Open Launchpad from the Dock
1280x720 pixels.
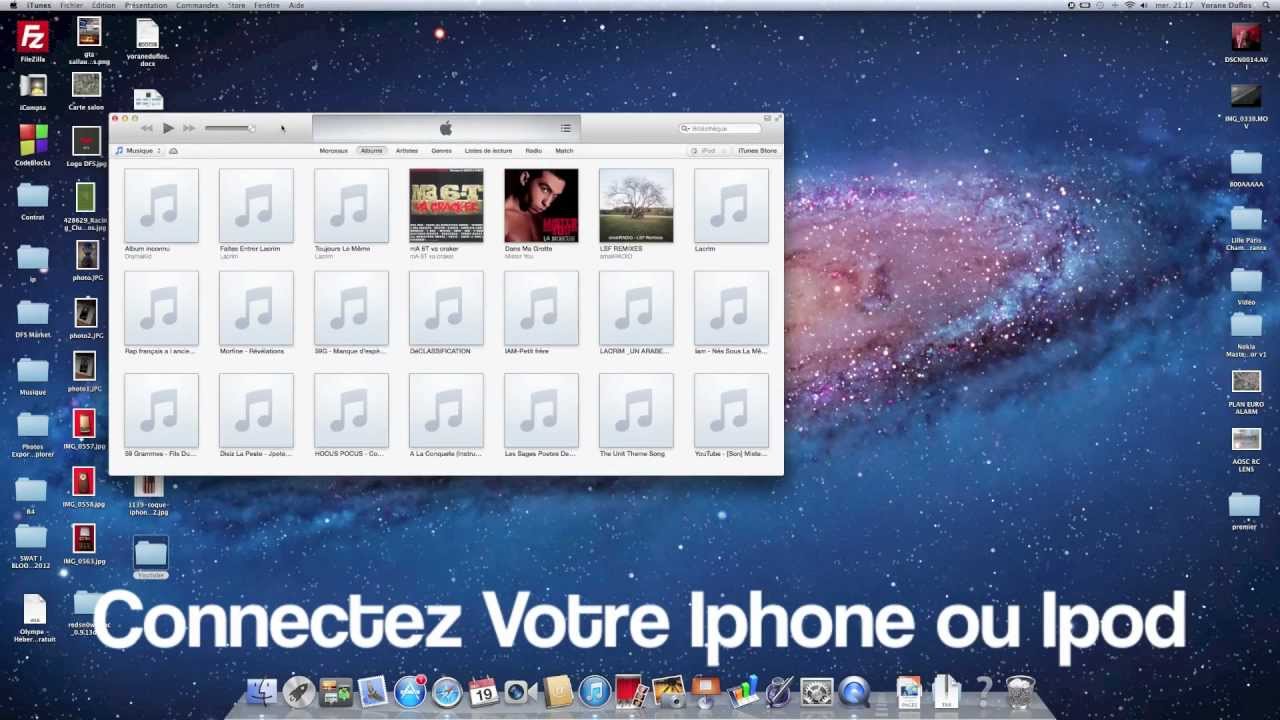point(298,692)
